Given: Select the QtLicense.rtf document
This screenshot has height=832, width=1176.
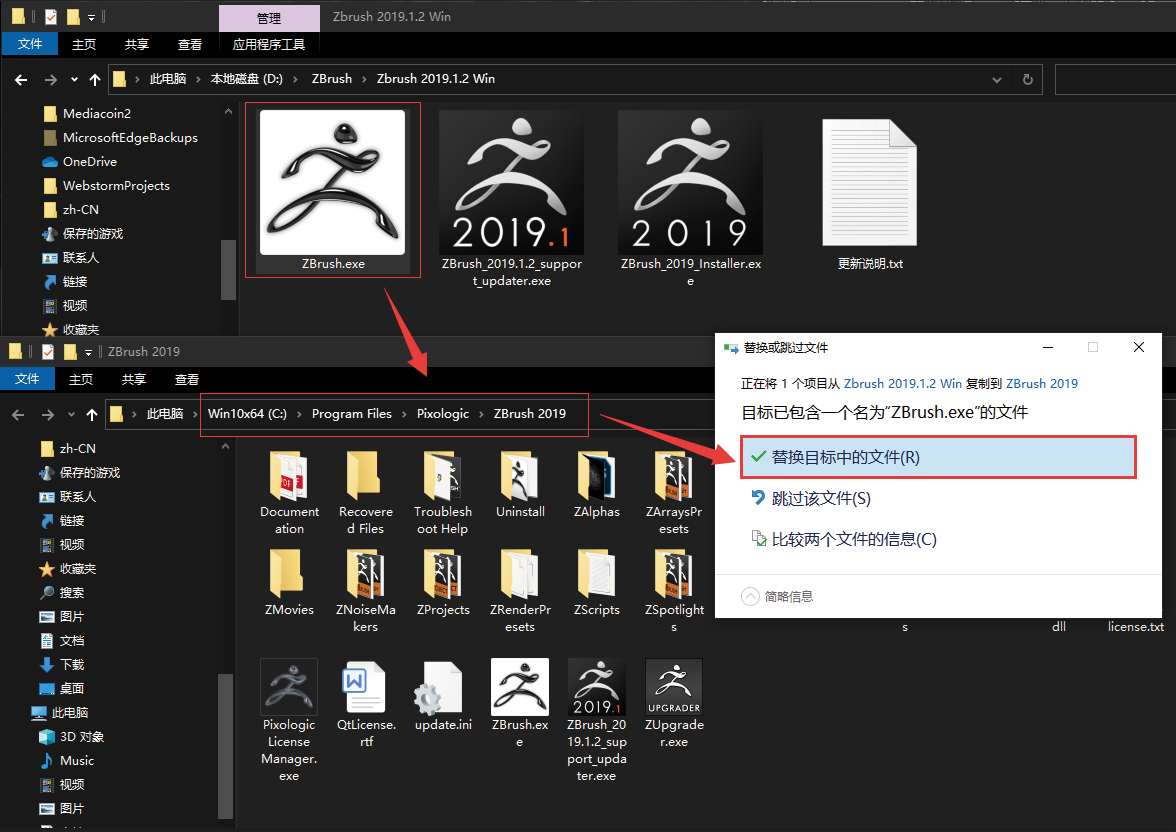Looking at the screenshot, I should [x=365, y=687].
